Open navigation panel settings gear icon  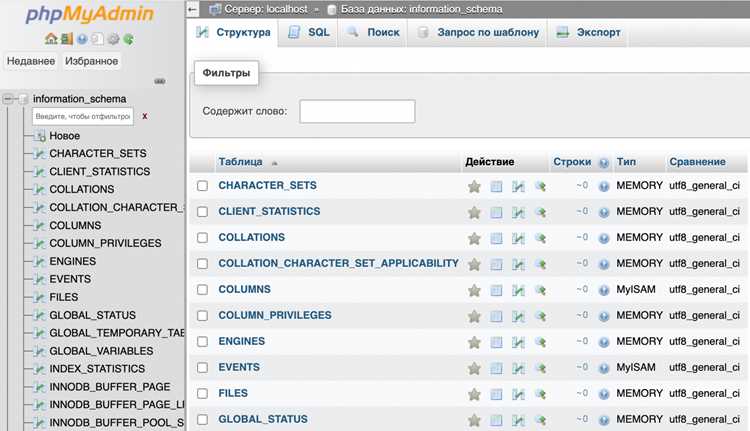point(113,39)
